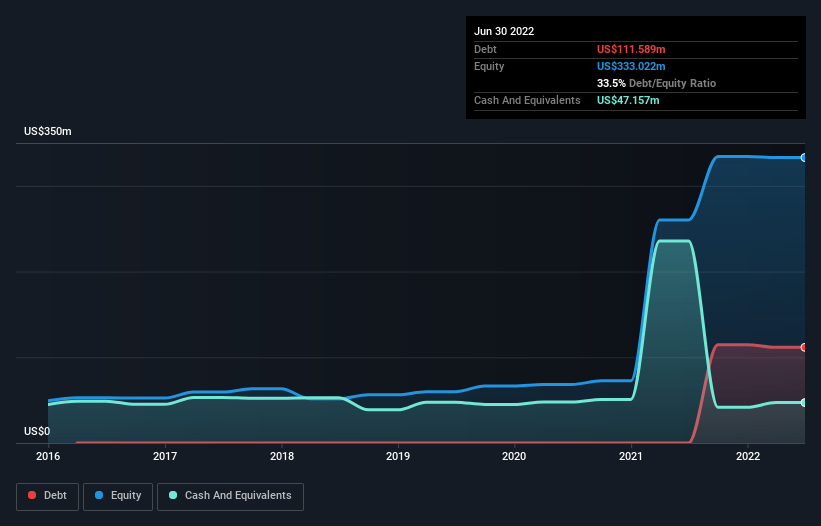Click the US$47.157m cash value
The width and height of the screenshot is (821, 526).
(x=628, y=100)
